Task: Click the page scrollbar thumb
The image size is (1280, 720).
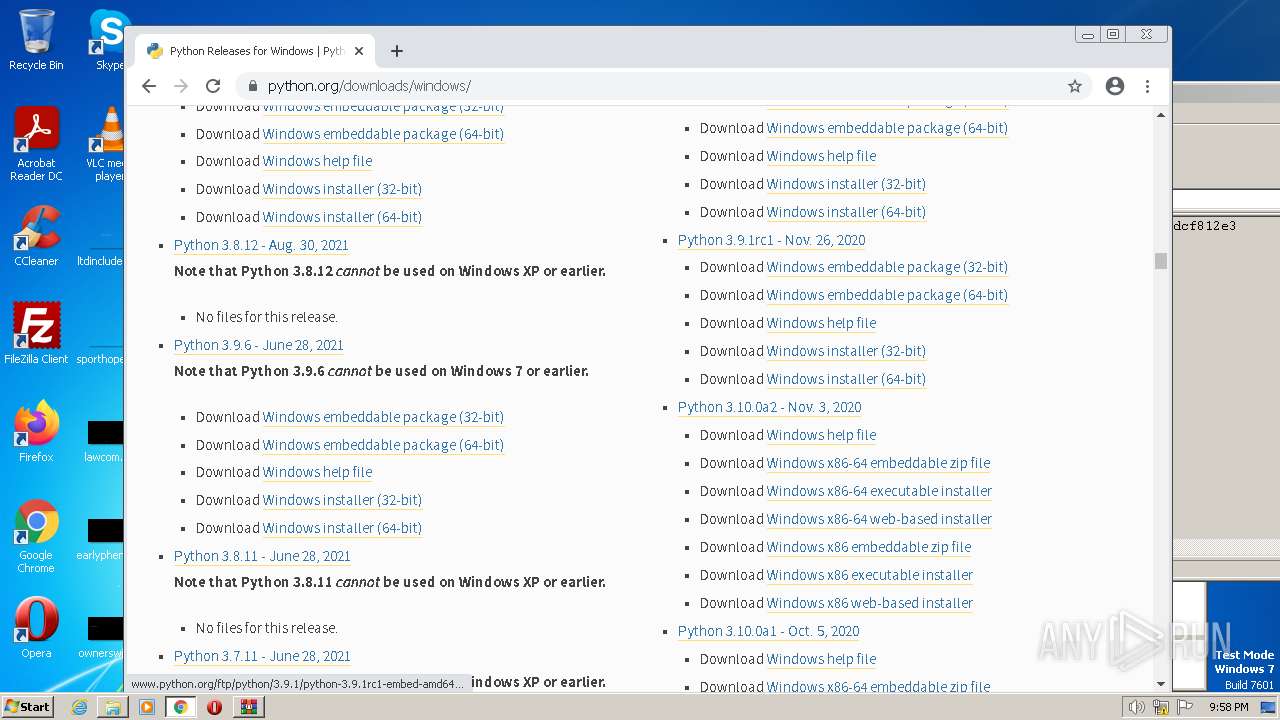Action: pos(1160,261)
